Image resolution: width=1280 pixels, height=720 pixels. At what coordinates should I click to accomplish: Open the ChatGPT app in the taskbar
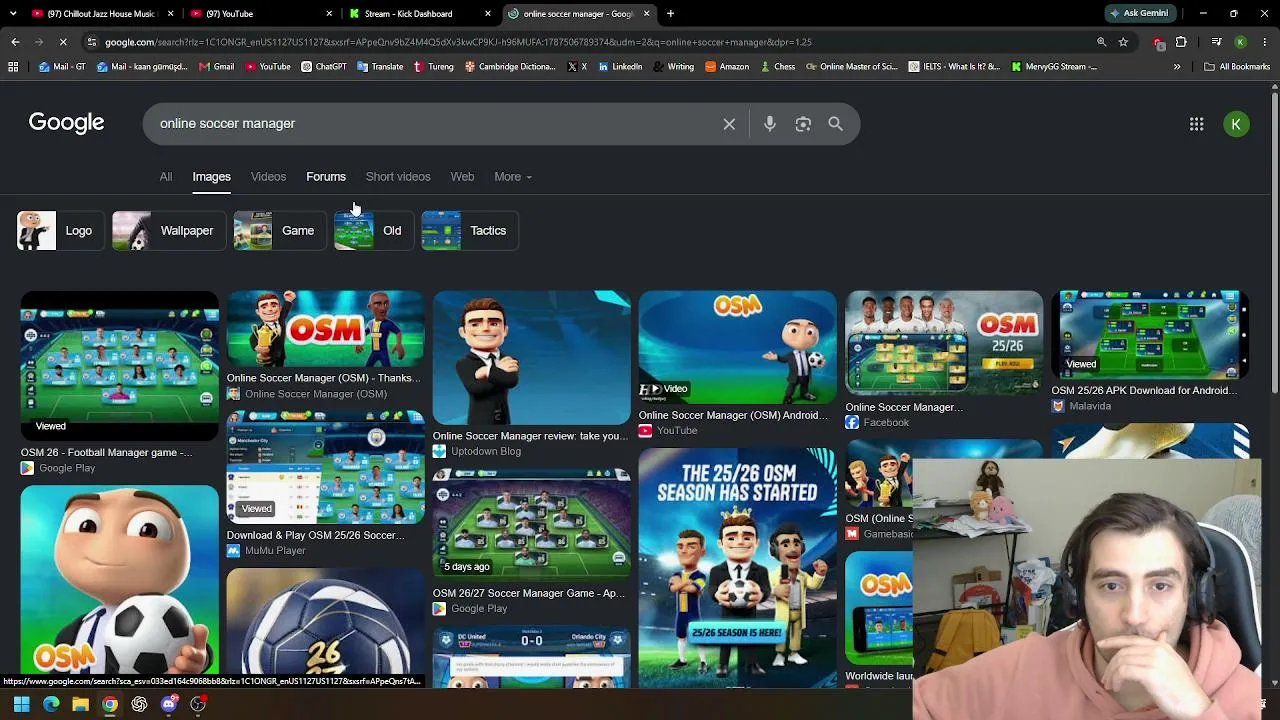139,704
